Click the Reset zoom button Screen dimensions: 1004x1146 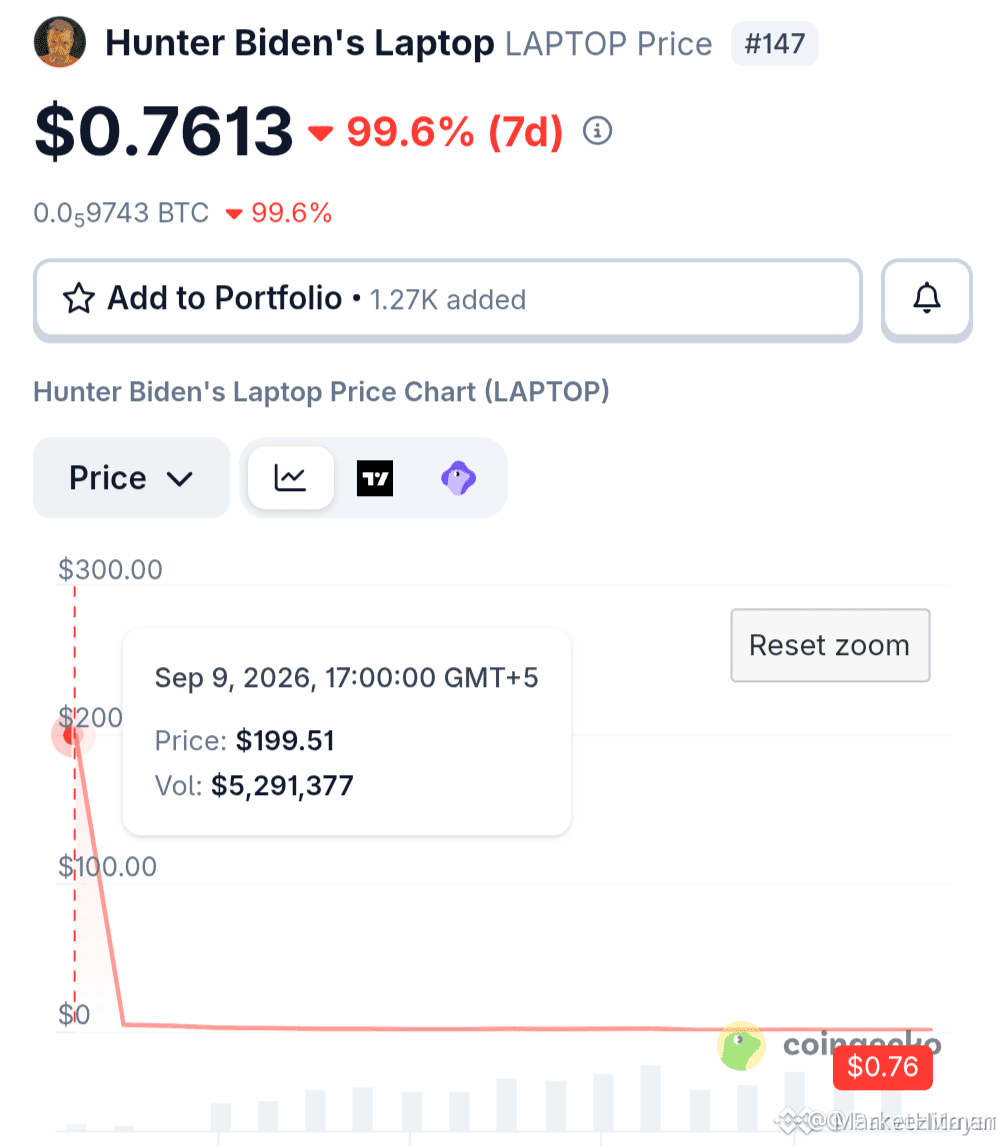coord(830,645)
